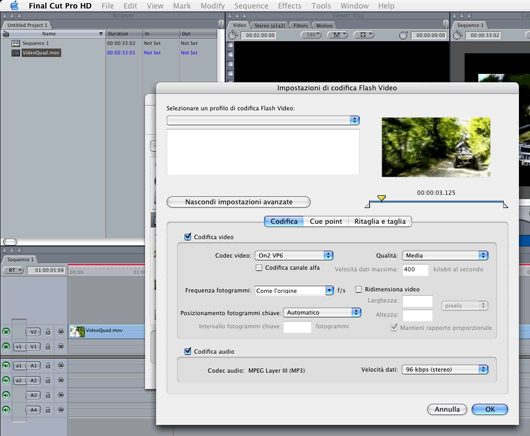Toggle Auto Select on track V1
This screenshot has height=436, width=530.
pyautogui.click(x=61, y=346)
